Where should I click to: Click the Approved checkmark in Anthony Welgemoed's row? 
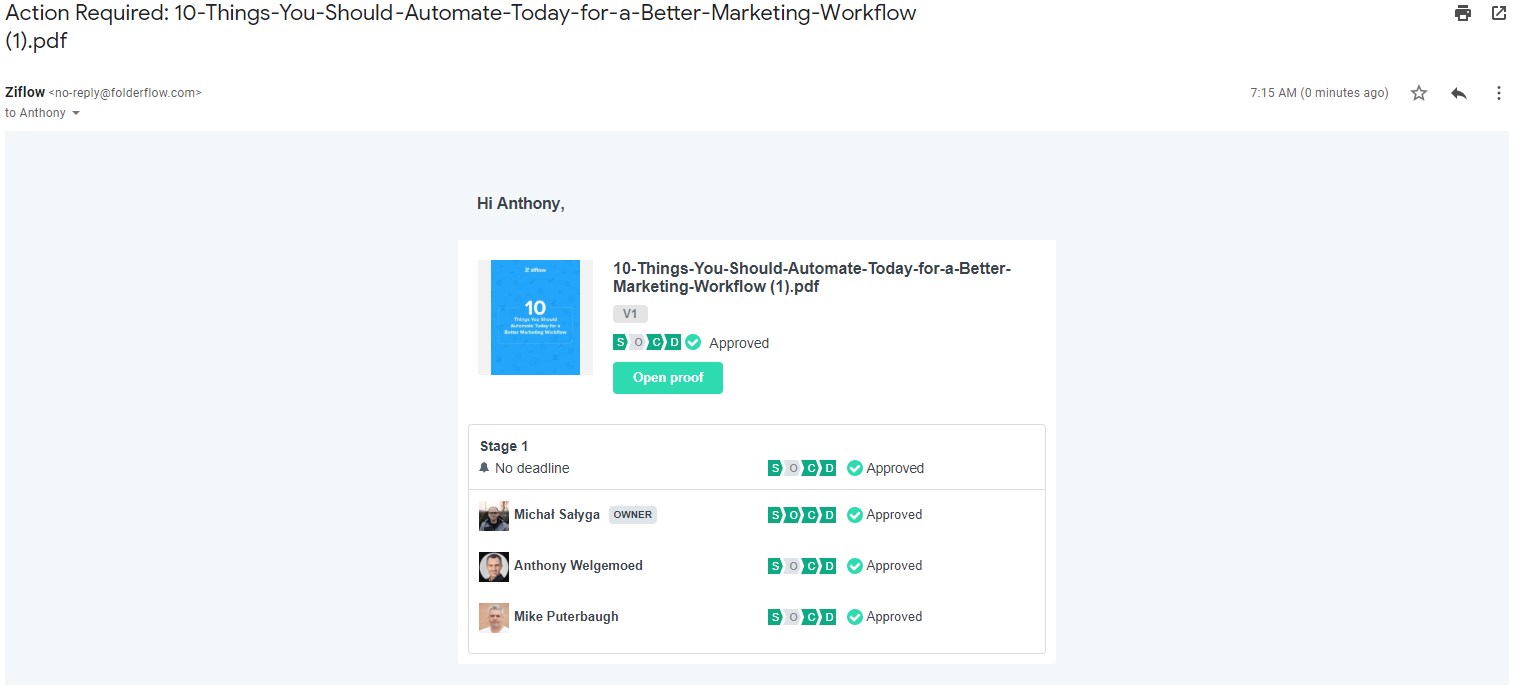[855, 566]
